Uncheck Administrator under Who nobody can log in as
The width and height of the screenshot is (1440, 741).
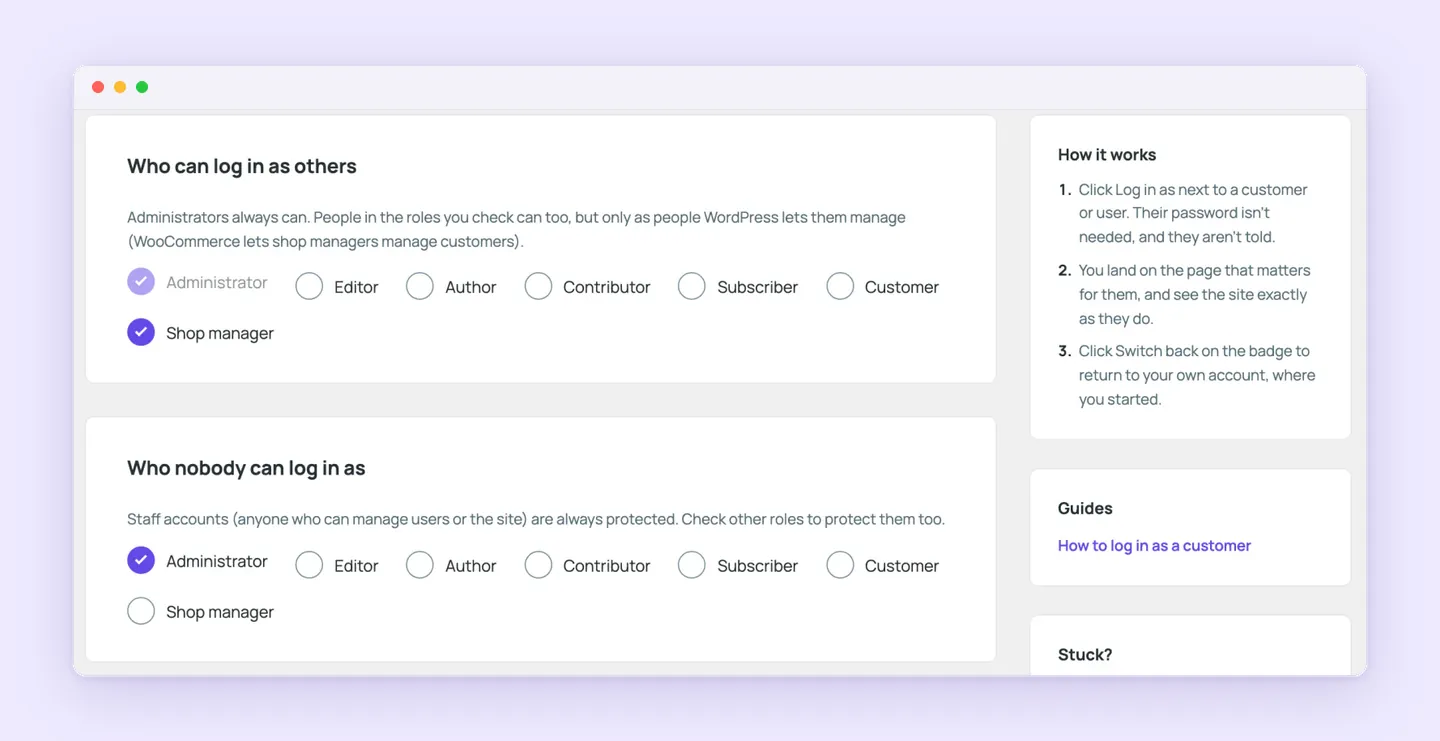pos(141,560)
